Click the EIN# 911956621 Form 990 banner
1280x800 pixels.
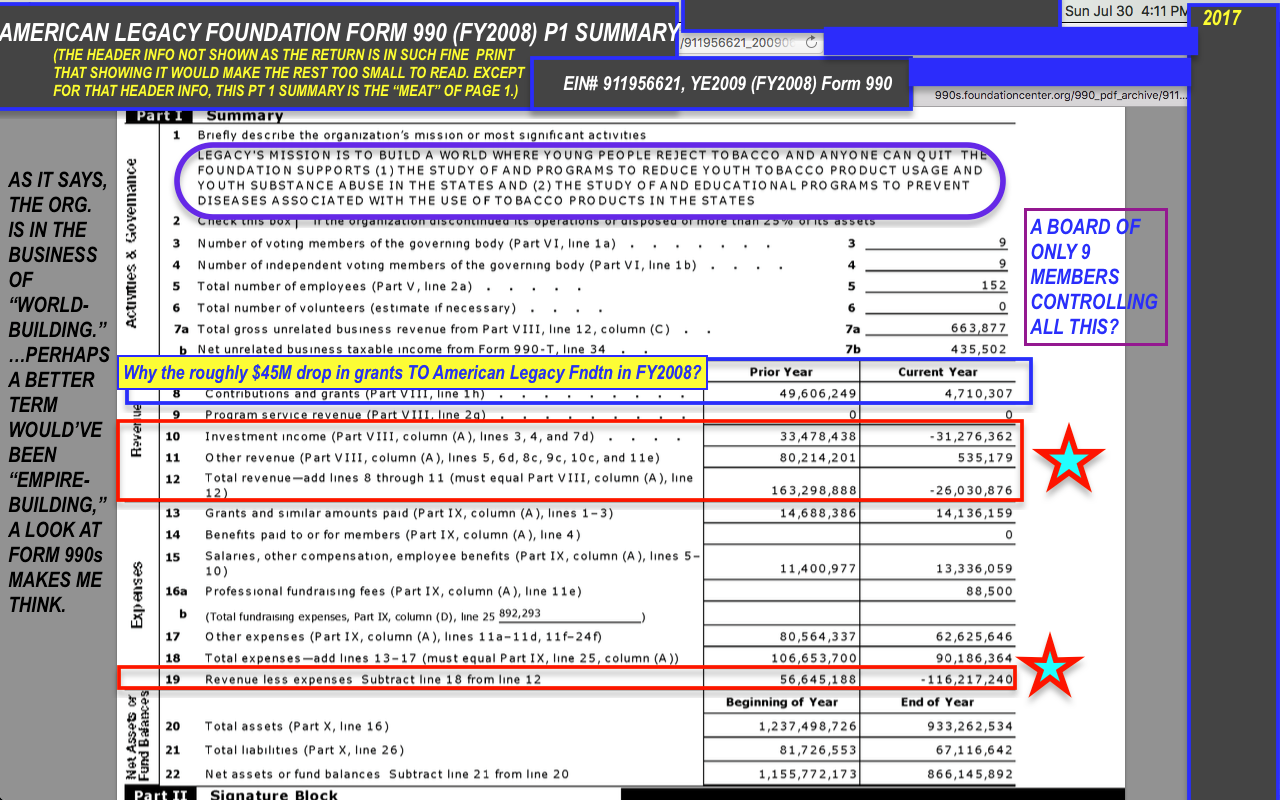pos(727,84)
